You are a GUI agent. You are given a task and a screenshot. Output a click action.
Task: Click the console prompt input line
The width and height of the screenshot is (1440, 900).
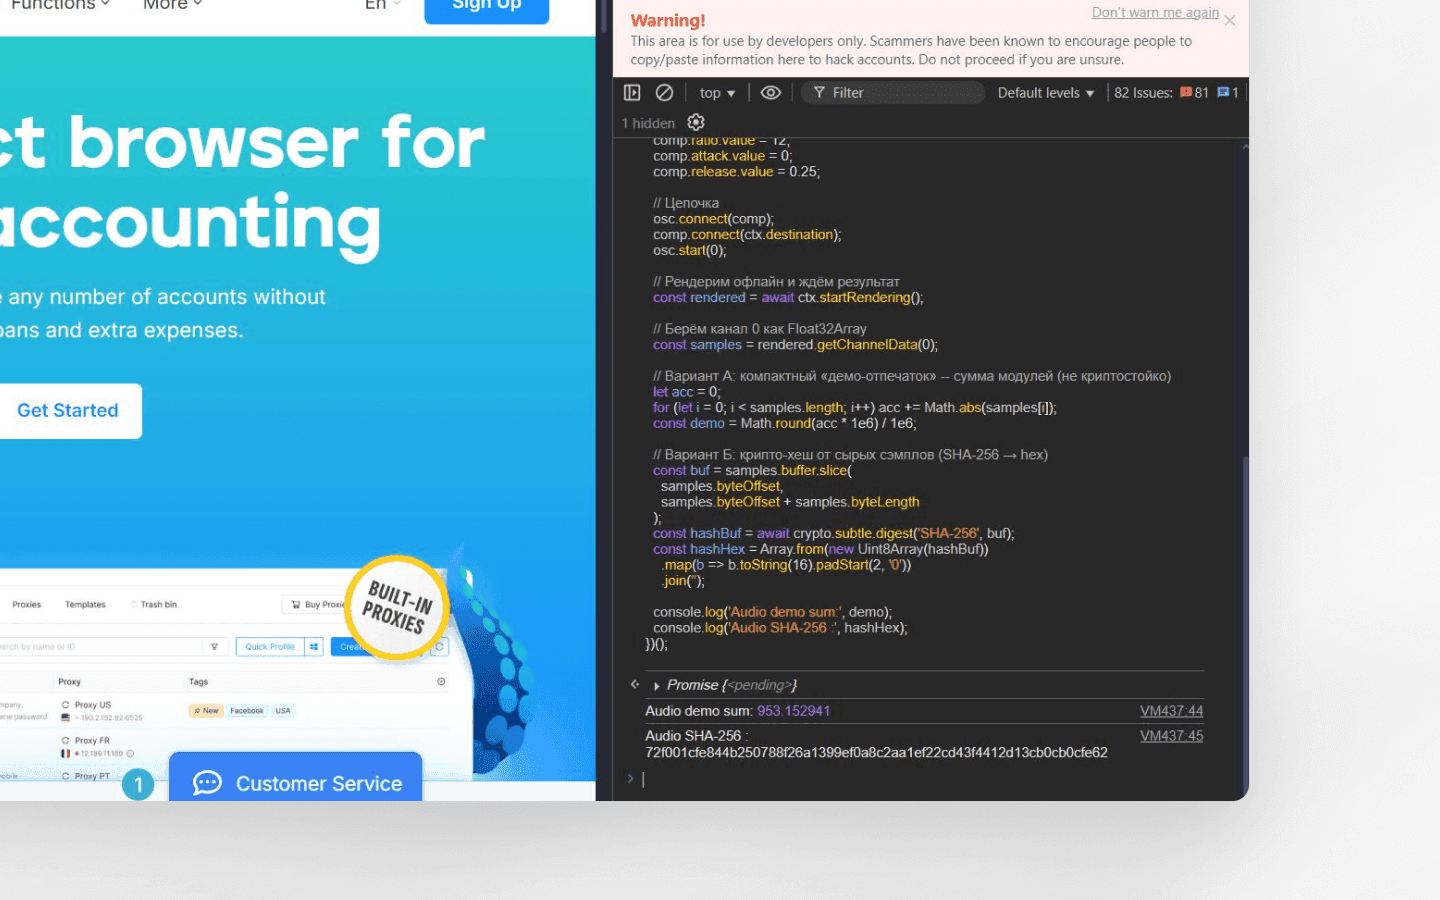[x=920, y=779]
